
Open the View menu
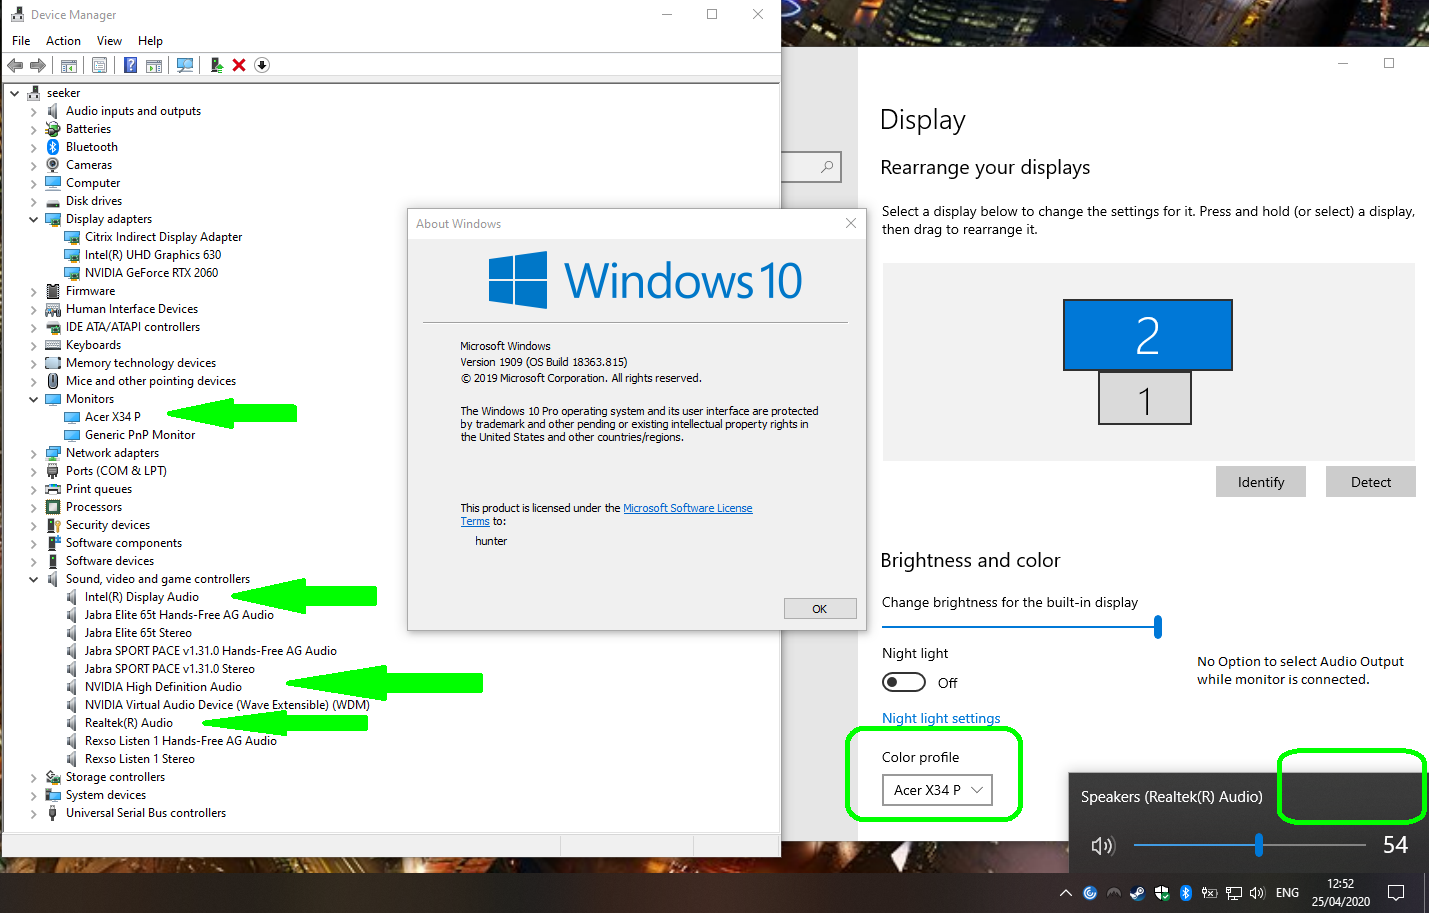pyautogui.click(x=109, y=41)
